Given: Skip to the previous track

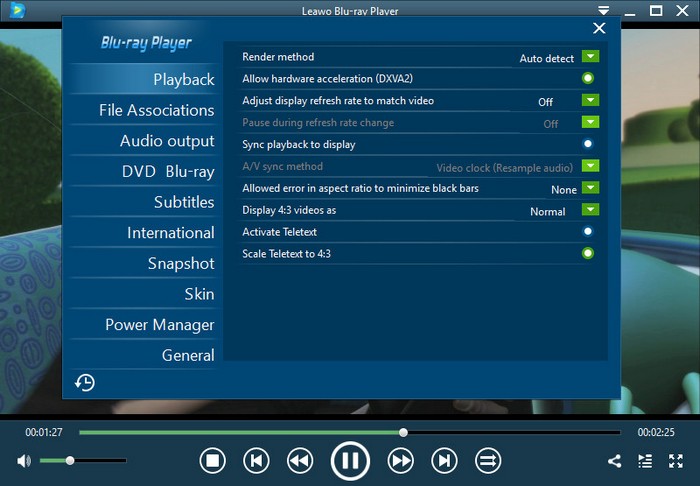Looking at the screenshot, I should click(x=256, y=460).
